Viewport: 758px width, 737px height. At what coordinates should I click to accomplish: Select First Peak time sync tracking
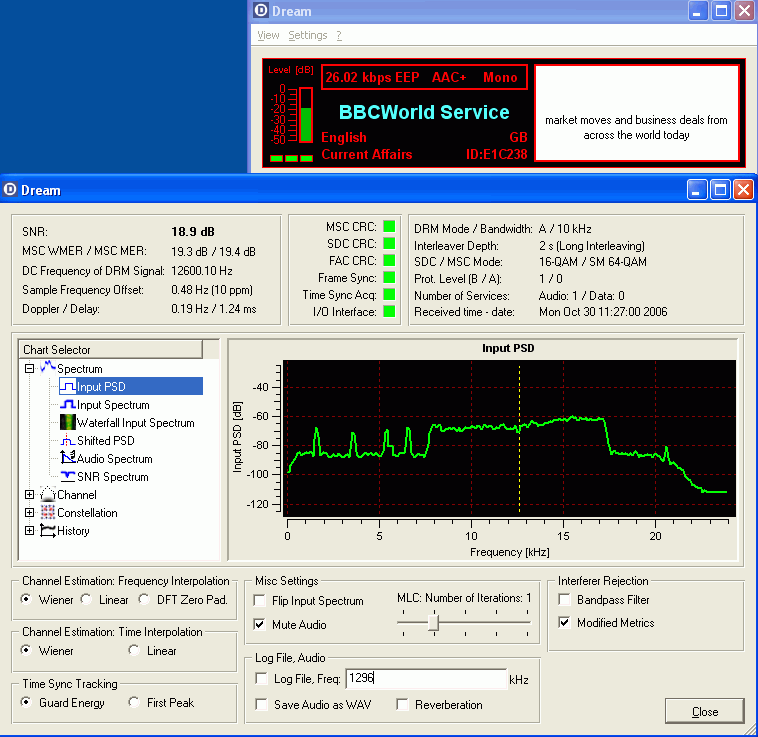134,702
